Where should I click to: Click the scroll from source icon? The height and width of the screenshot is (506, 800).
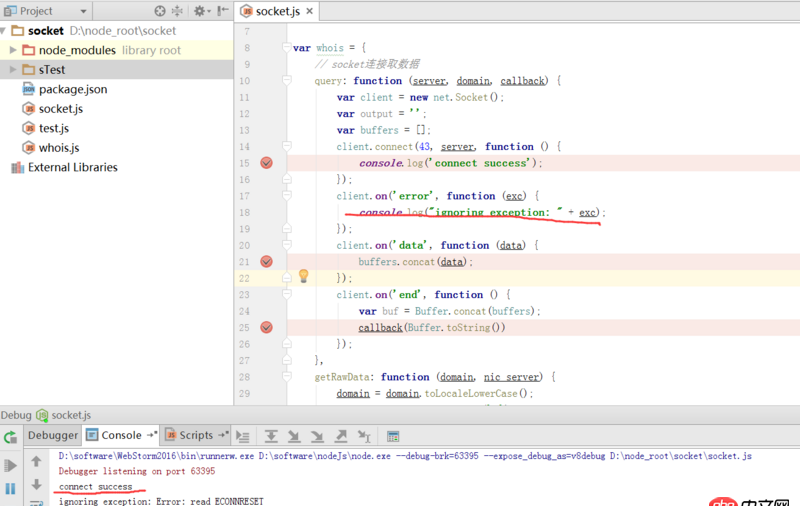160,11
